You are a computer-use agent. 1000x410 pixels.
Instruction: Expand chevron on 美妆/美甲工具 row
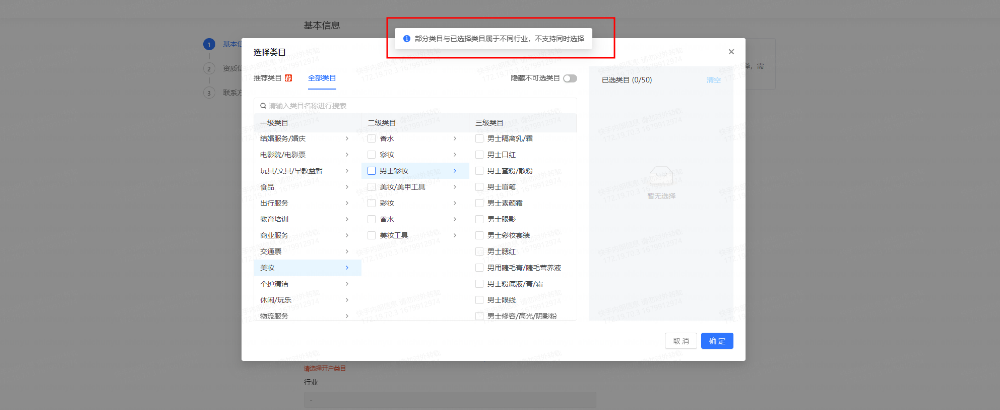pyautogui.click(x=455, y=187)
